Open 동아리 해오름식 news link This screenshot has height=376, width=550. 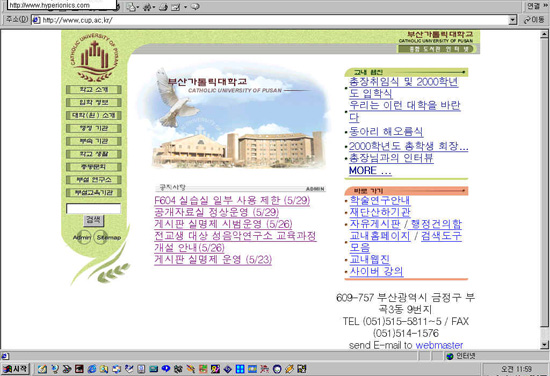[x=386, y=132]
